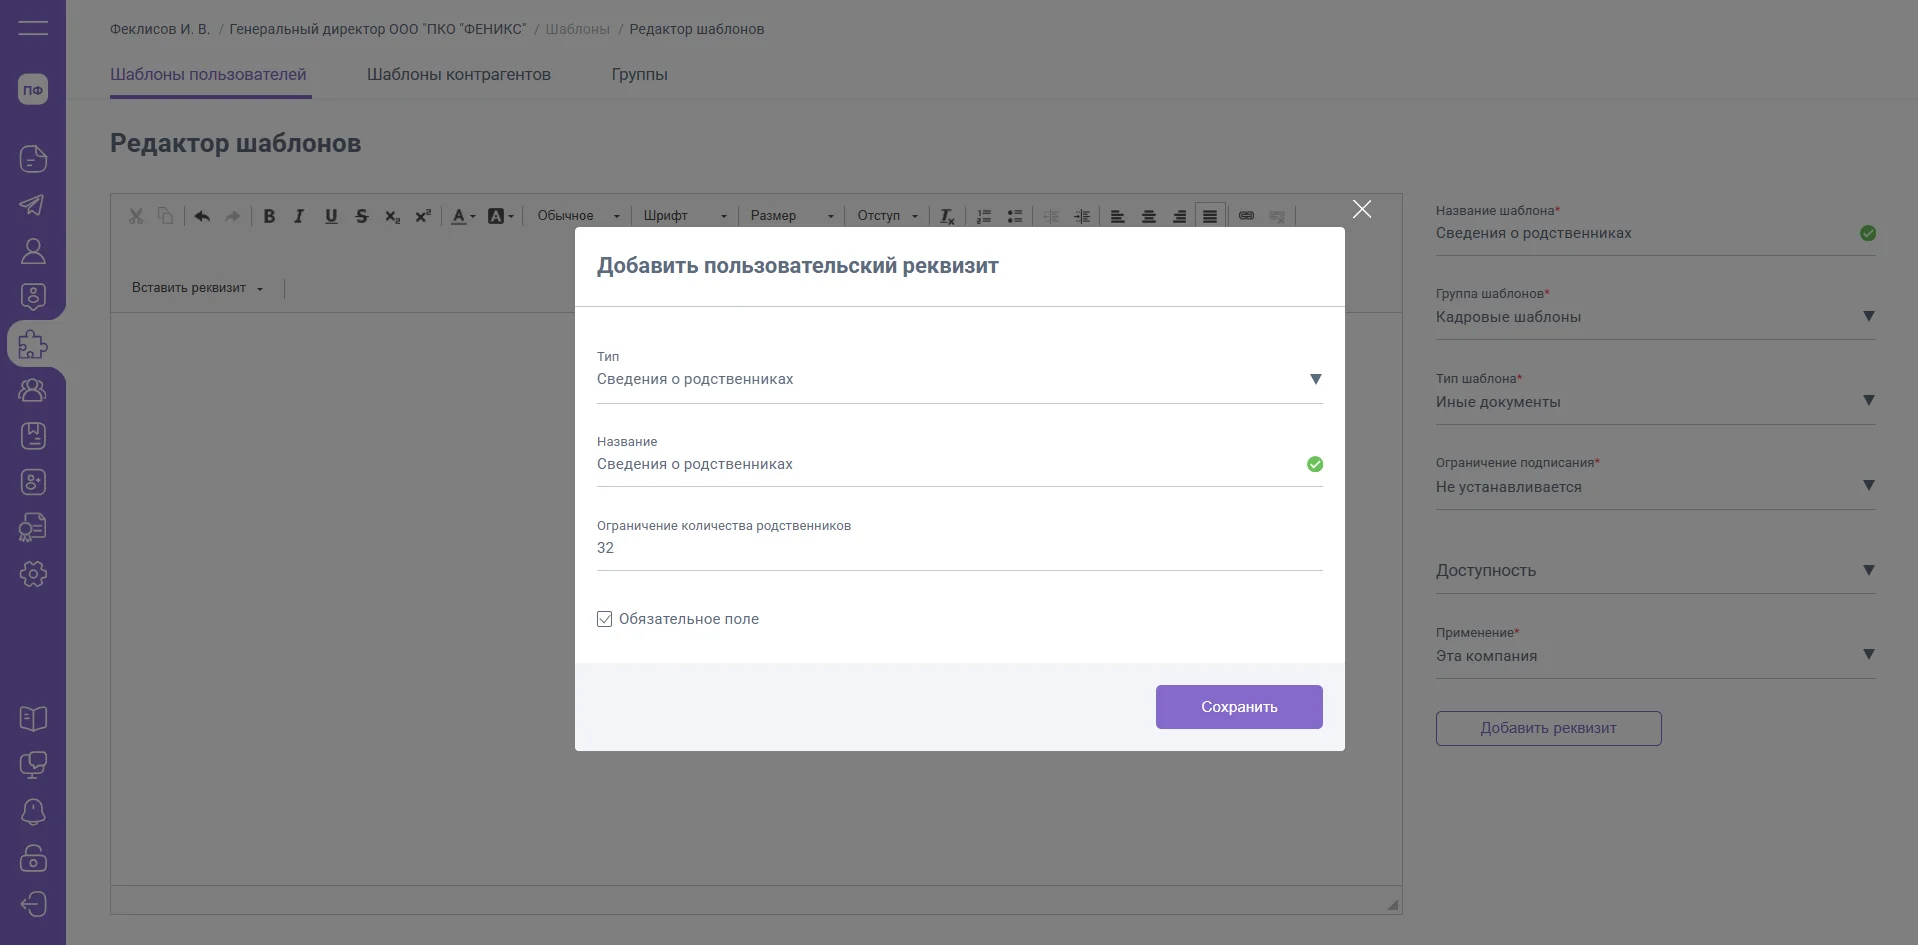Click the center align icon in the toolbar
Image resolution: width=1918 pixels, height=945 pixels.
pyautogui.click(x=1149, y=216)
